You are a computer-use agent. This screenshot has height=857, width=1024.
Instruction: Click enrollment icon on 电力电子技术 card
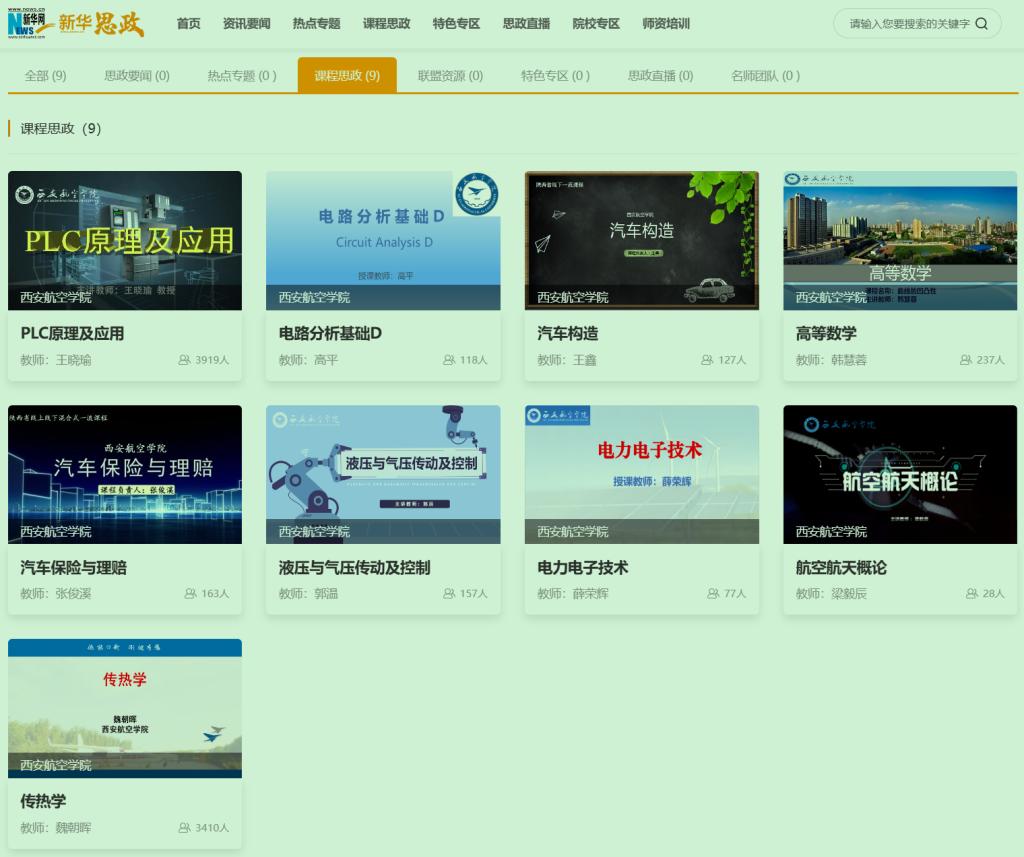click(713, 594)
